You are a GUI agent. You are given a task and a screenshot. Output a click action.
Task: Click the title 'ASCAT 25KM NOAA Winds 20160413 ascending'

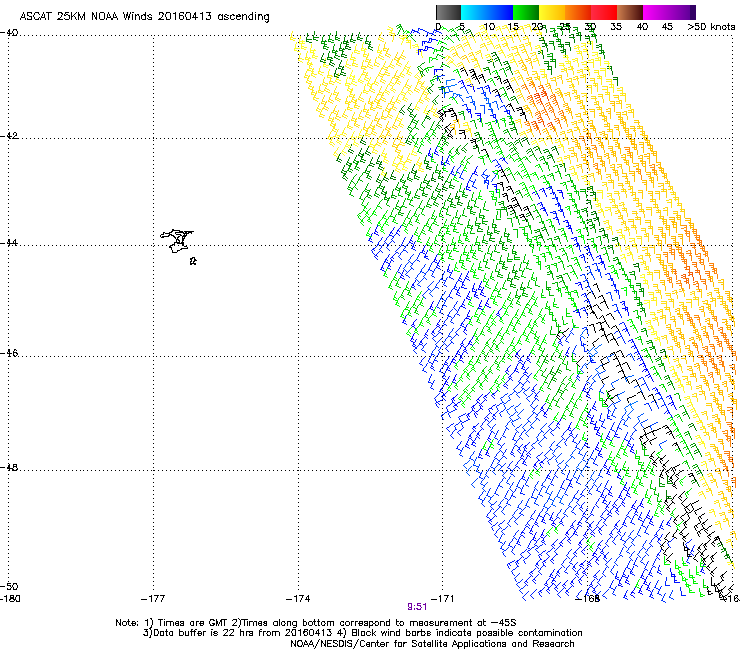(144, 17)
